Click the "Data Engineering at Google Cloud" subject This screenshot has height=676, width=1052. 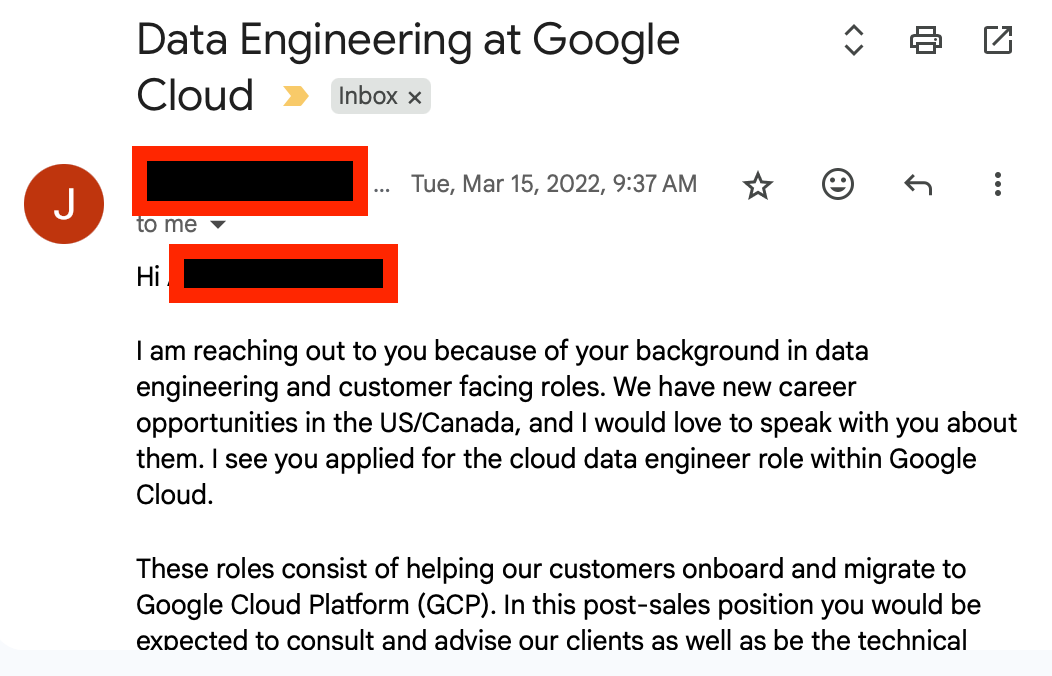(408, 42)
